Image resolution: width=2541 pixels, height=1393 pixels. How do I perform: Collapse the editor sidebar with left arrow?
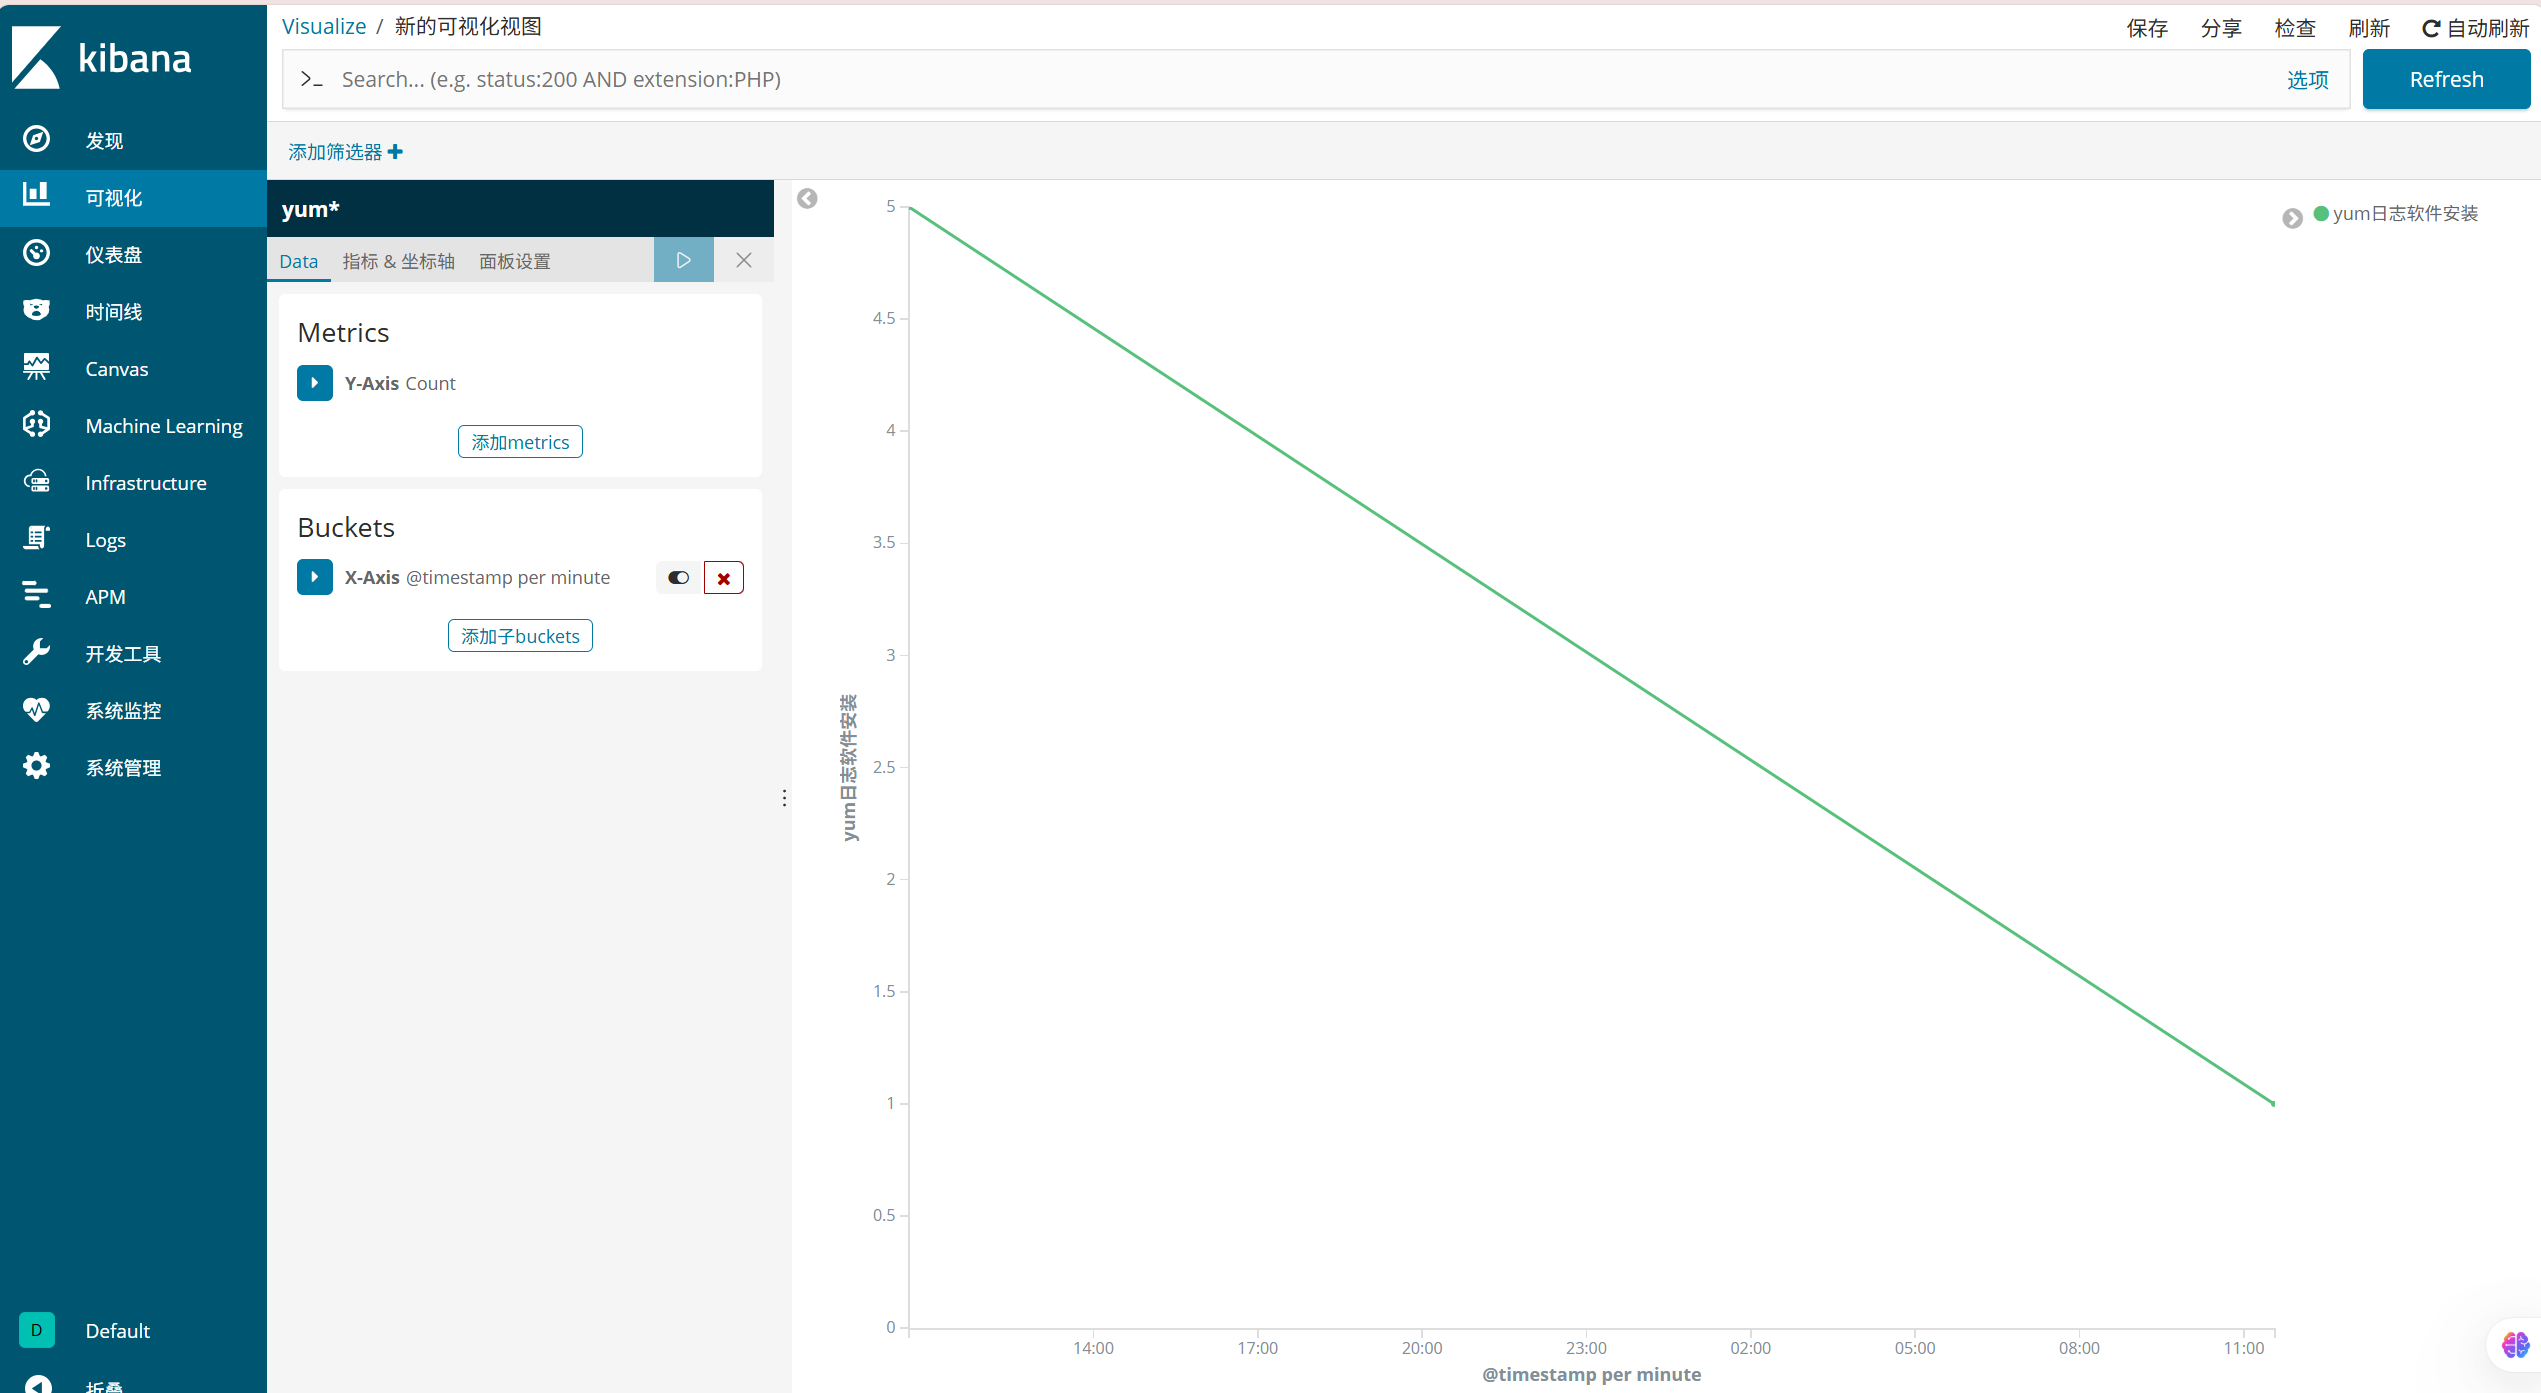click(x=807, y=199)
